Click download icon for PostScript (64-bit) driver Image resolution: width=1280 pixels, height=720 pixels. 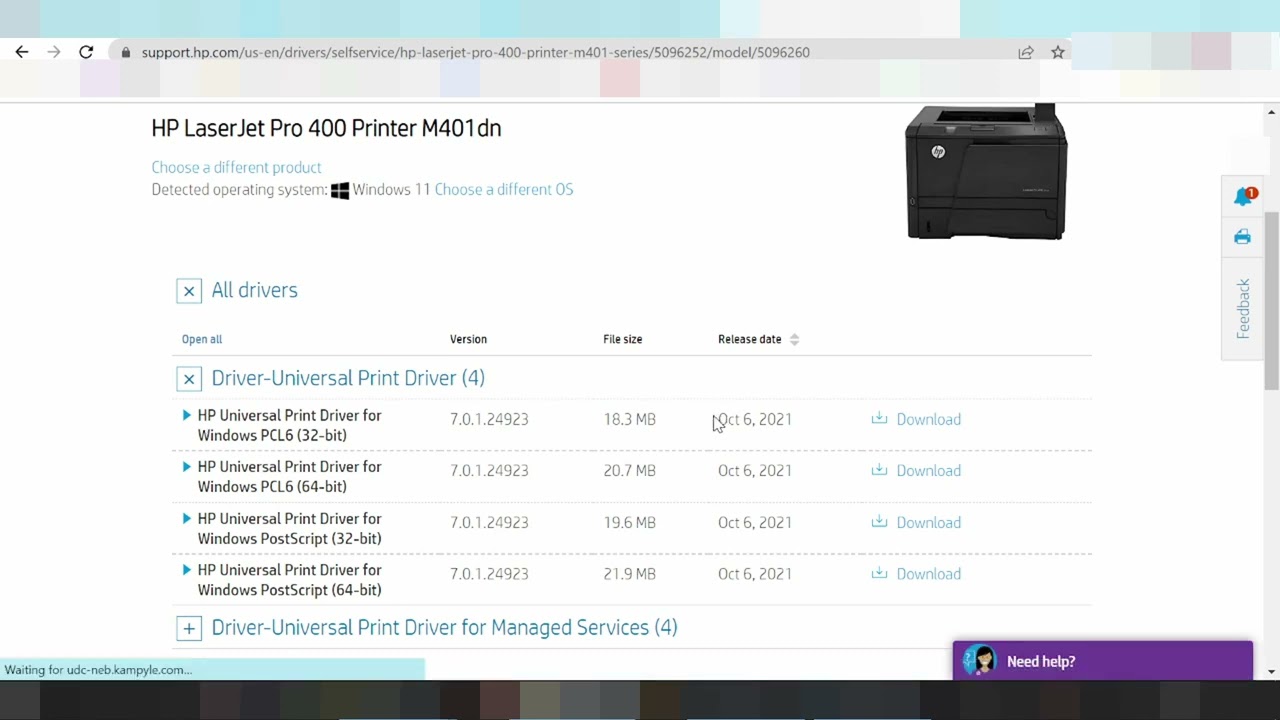click(879, 573)
